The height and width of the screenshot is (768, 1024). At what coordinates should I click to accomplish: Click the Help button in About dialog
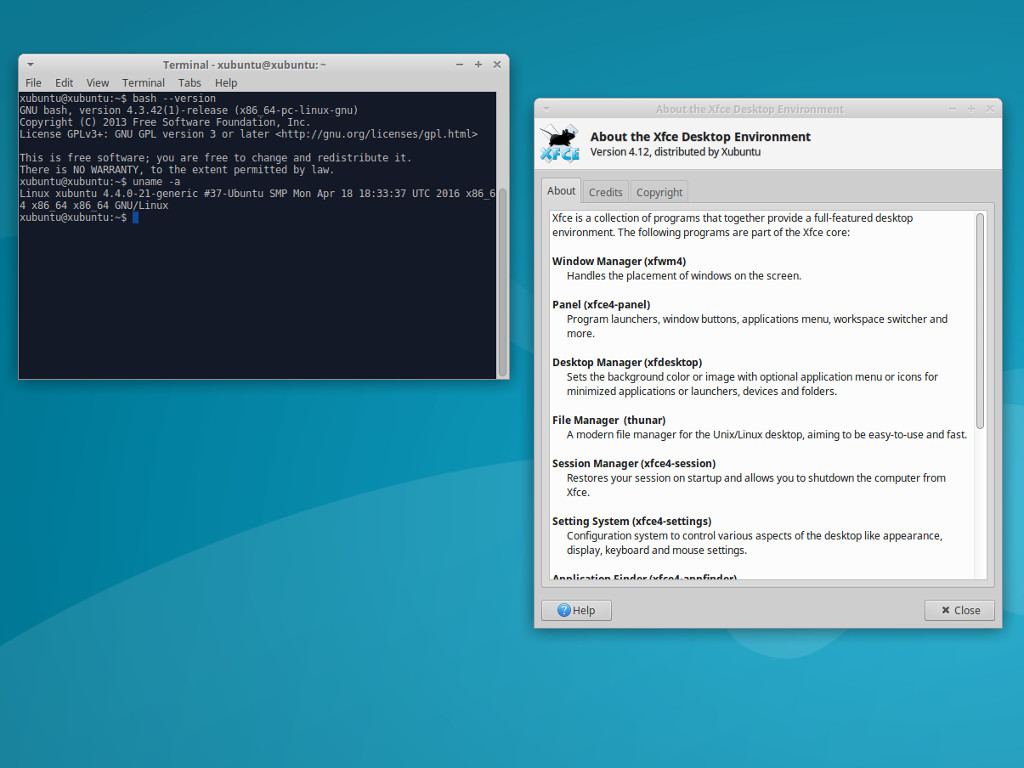[x=576, y=610]
